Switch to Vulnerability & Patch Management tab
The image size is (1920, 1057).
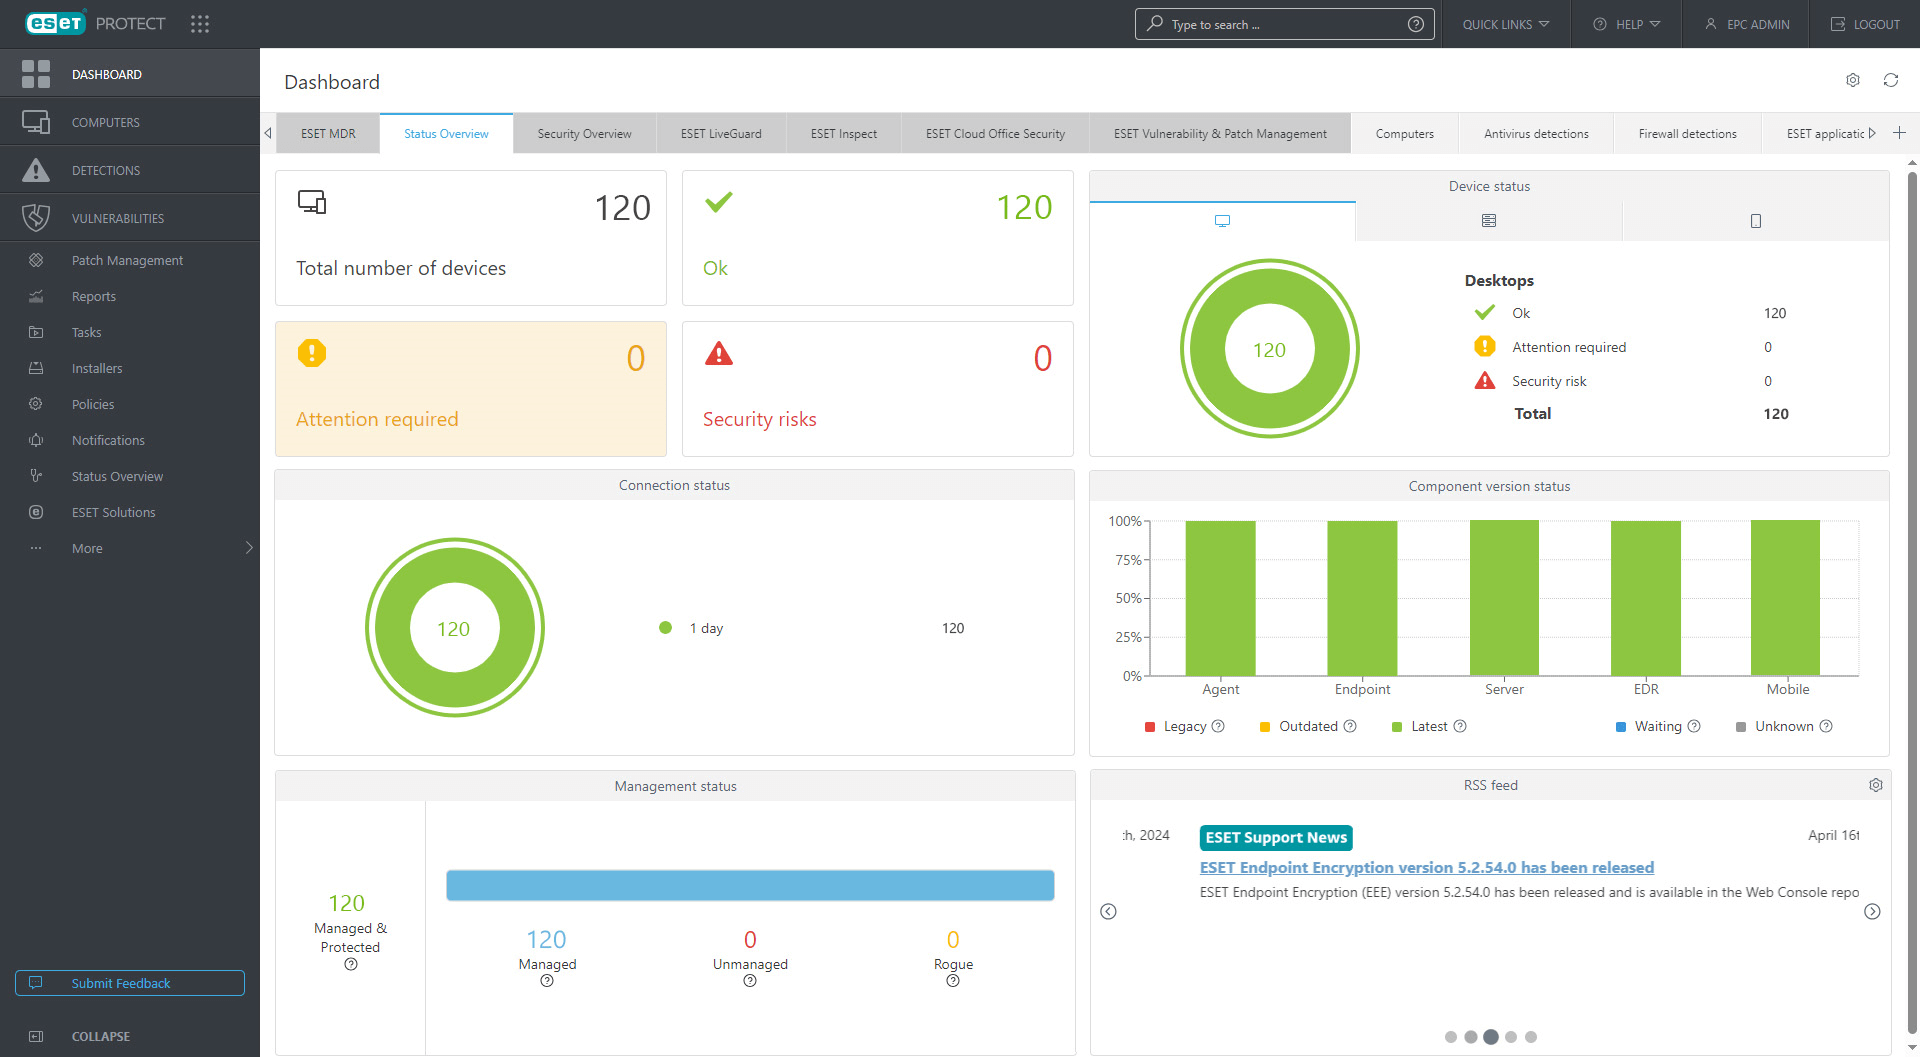click(x=1220, y=133)
